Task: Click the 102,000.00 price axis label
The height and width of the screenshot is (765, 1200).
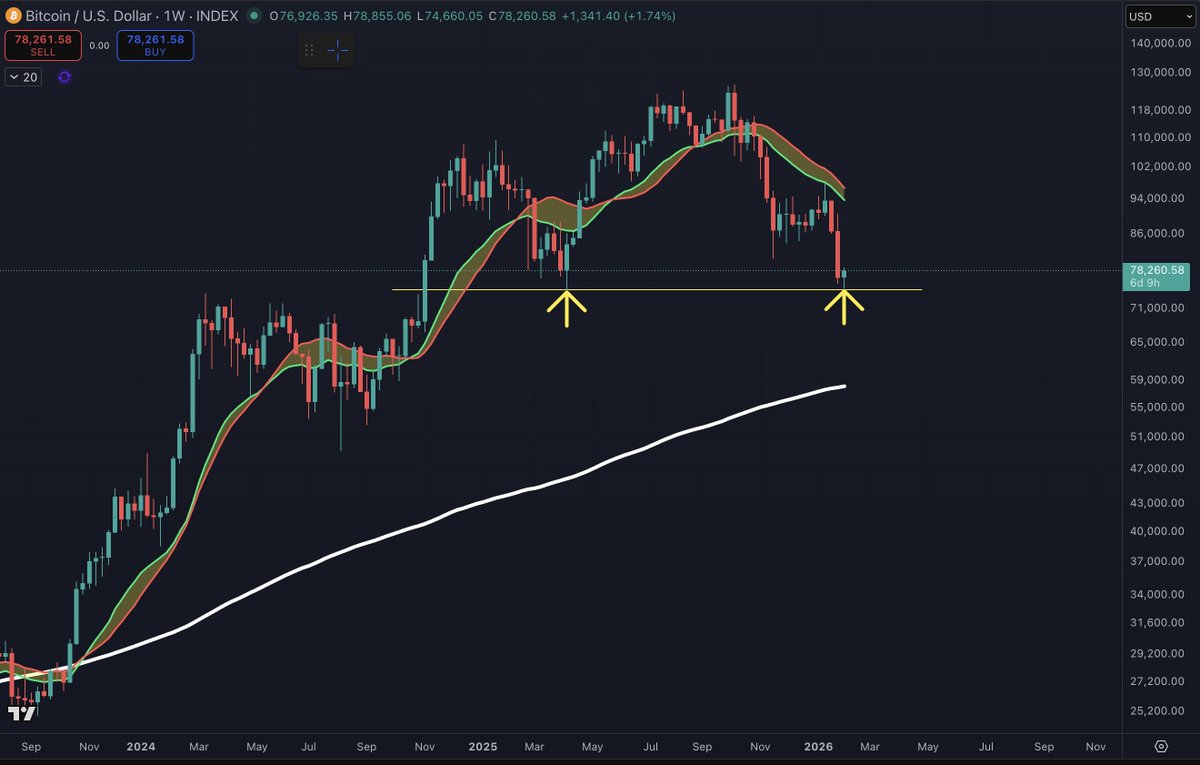Action: point(1160,166)
